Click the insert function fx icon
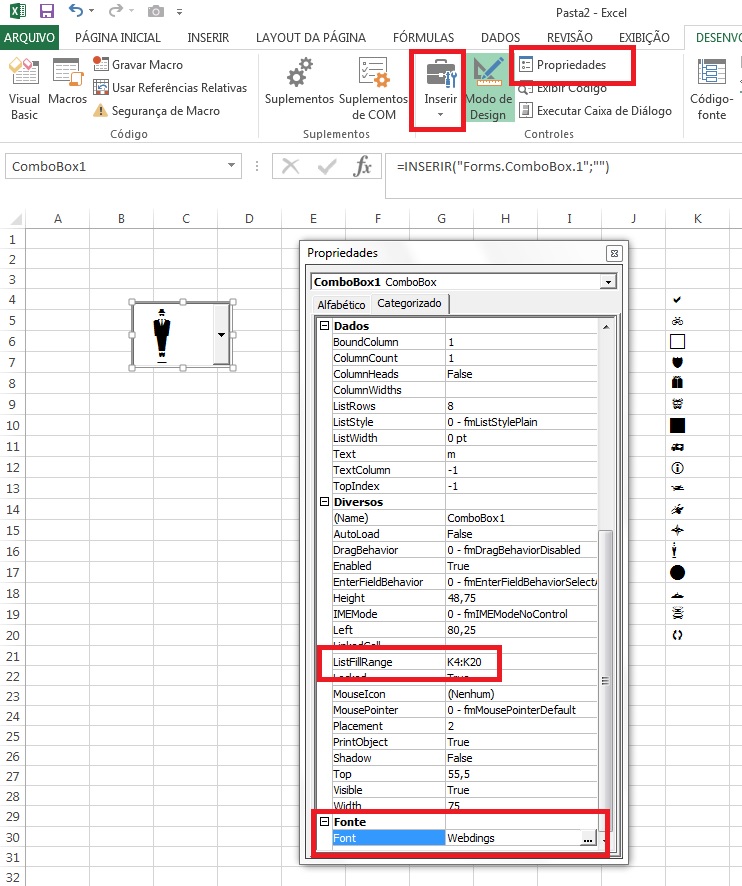The height and width of the screenshot is (886, 742). pos(362,167)
